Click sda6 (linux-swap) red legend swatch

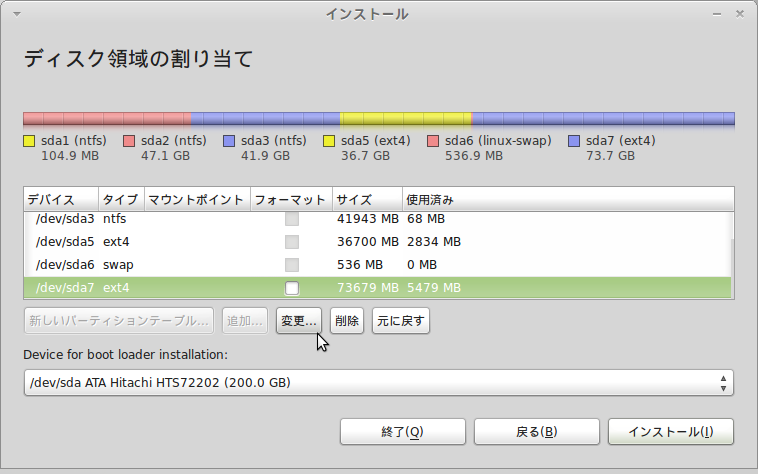click(433, 141)
